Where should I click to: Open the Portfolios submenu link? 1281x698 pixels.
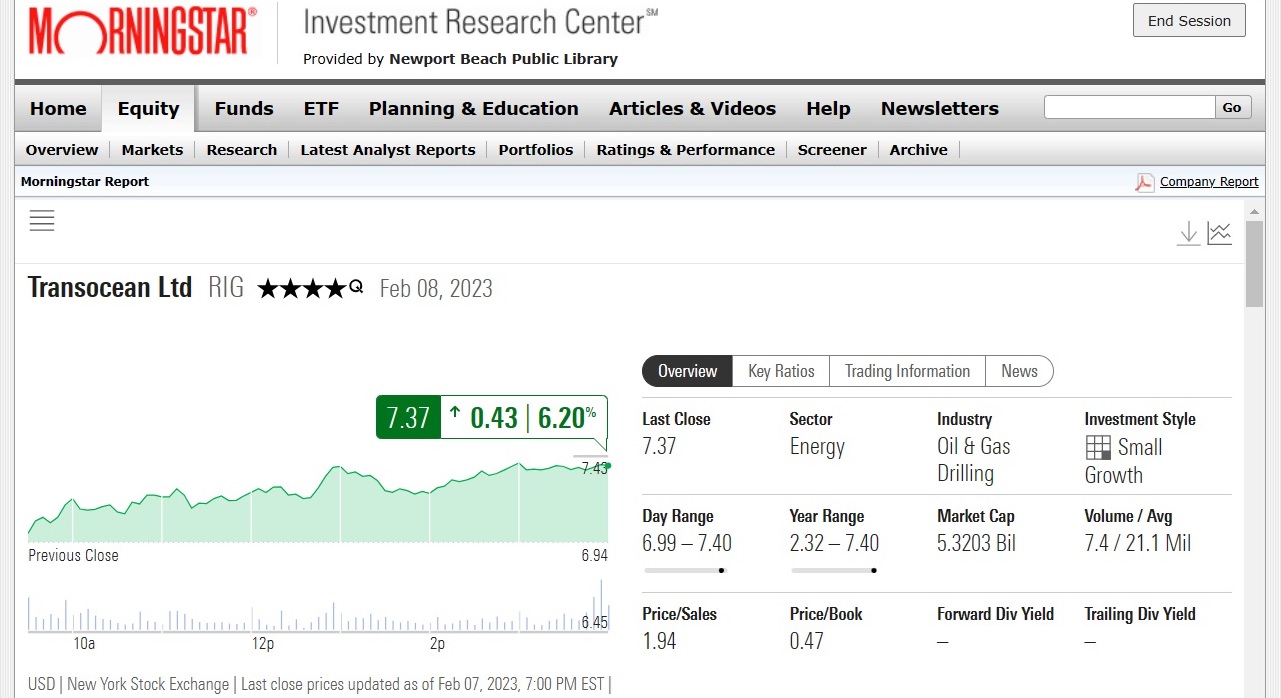pyautogui.click(x=536, y=150)
